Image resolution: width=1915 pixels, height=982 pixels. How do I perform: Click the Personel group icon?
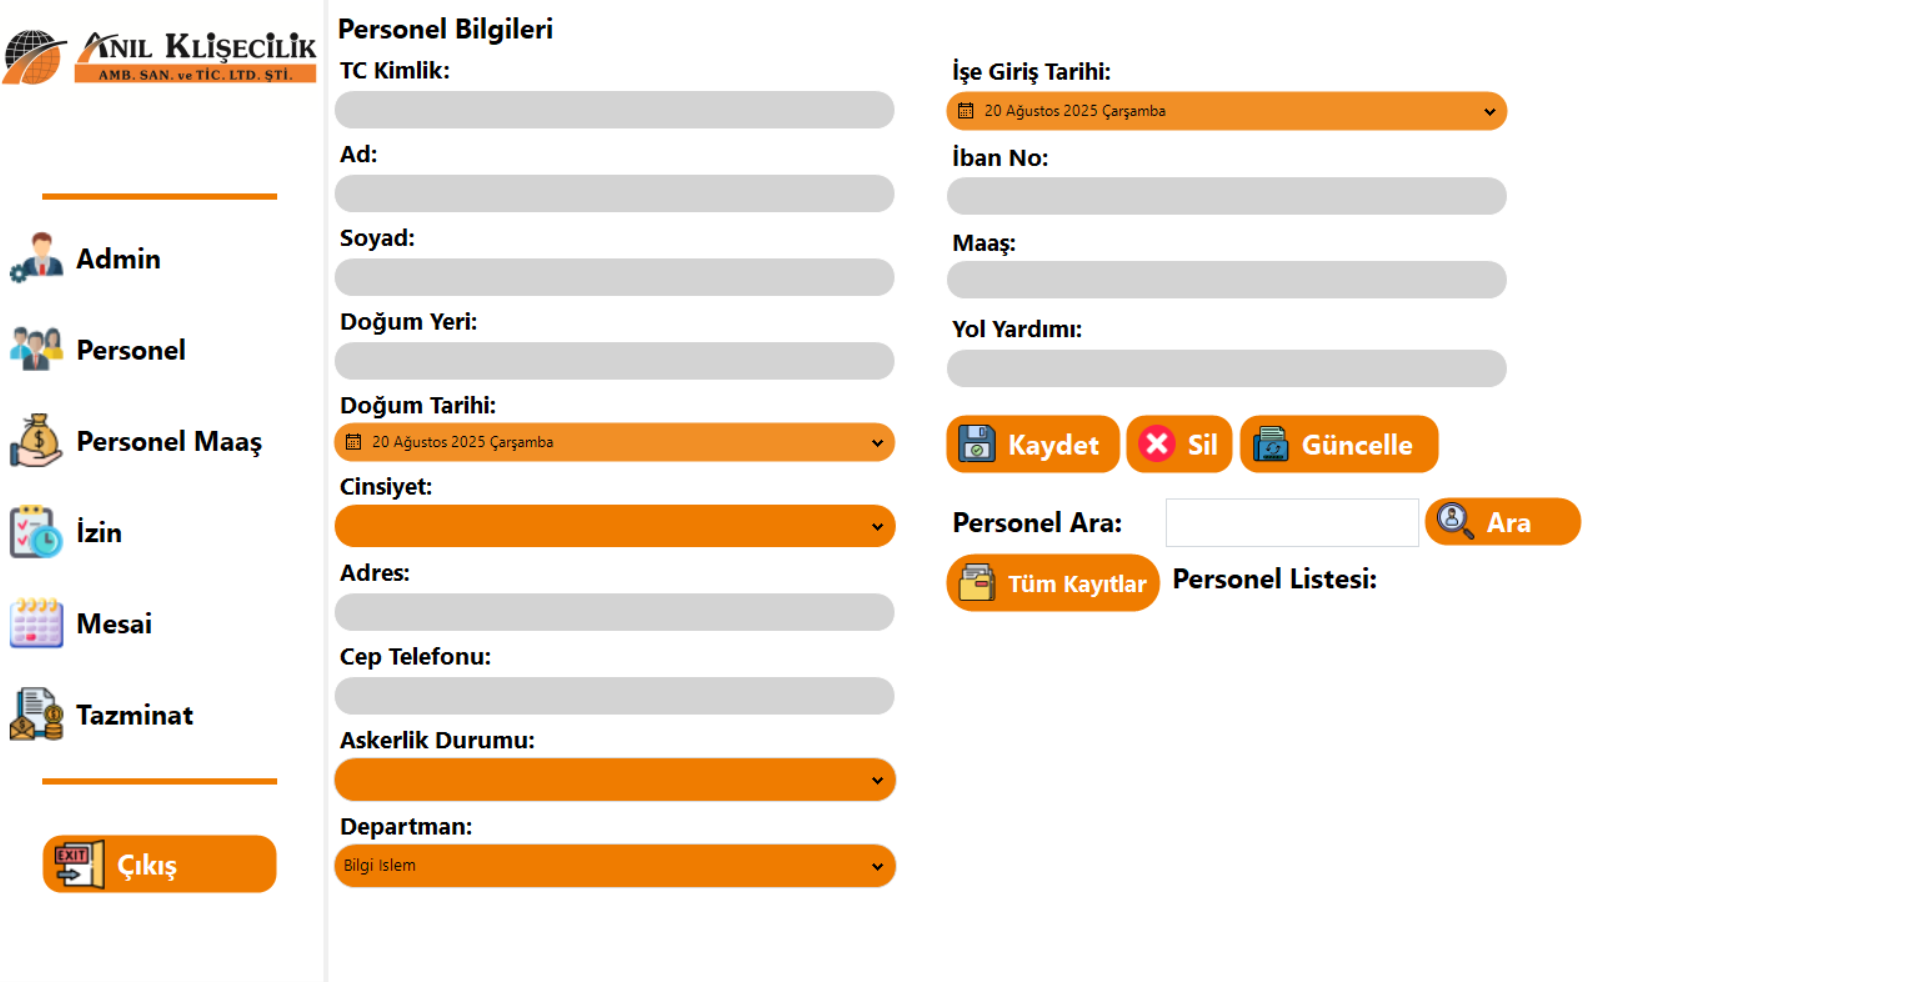pyautogui.click(x=36, y=349)
